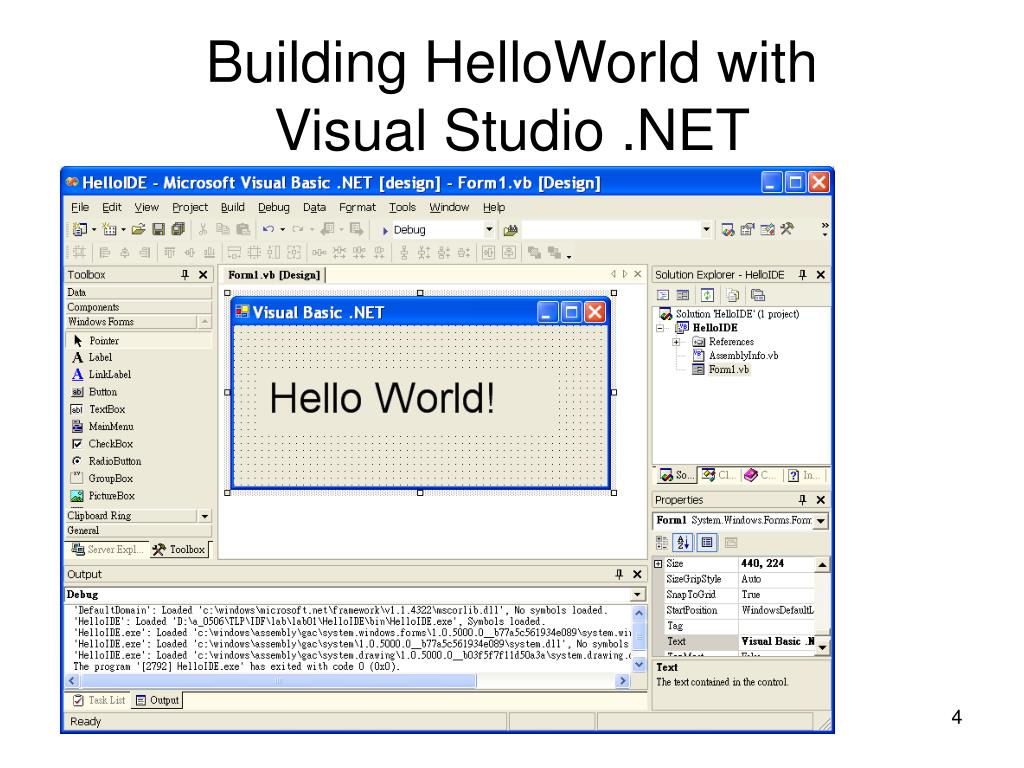The height and width of the screenshot is (768, 1024).
Task: Toggle Categorized view in Properties panel
Action: coord(662,542)
